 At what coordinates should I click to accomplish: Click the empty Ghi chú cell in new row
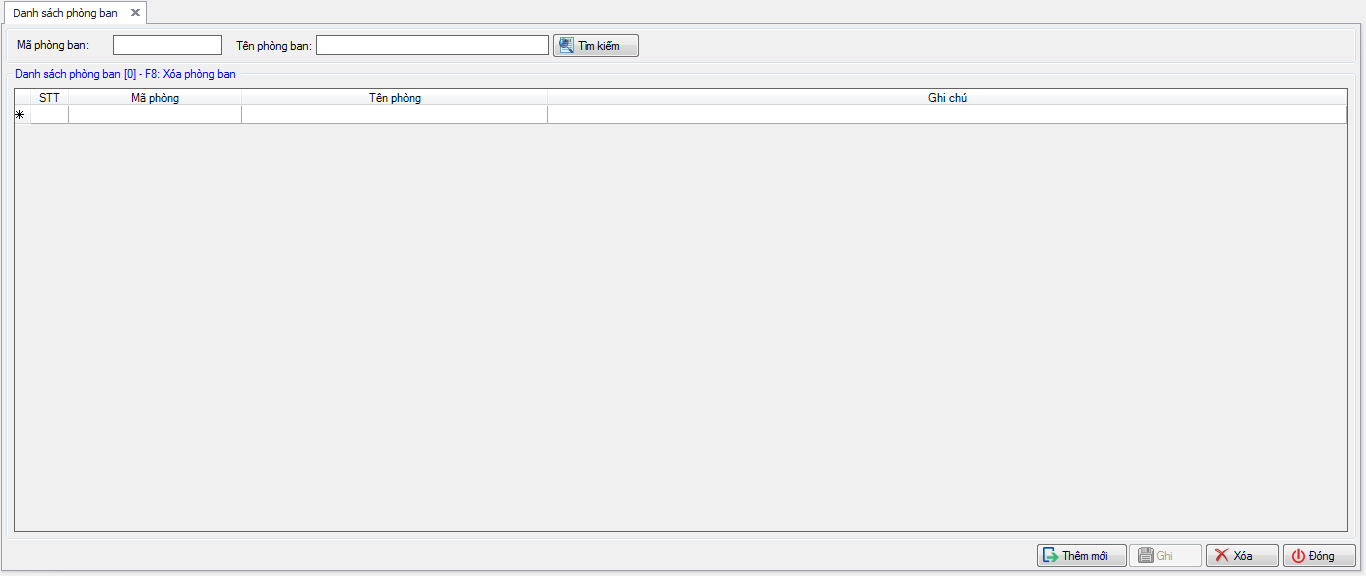click(x=946, y=115)
